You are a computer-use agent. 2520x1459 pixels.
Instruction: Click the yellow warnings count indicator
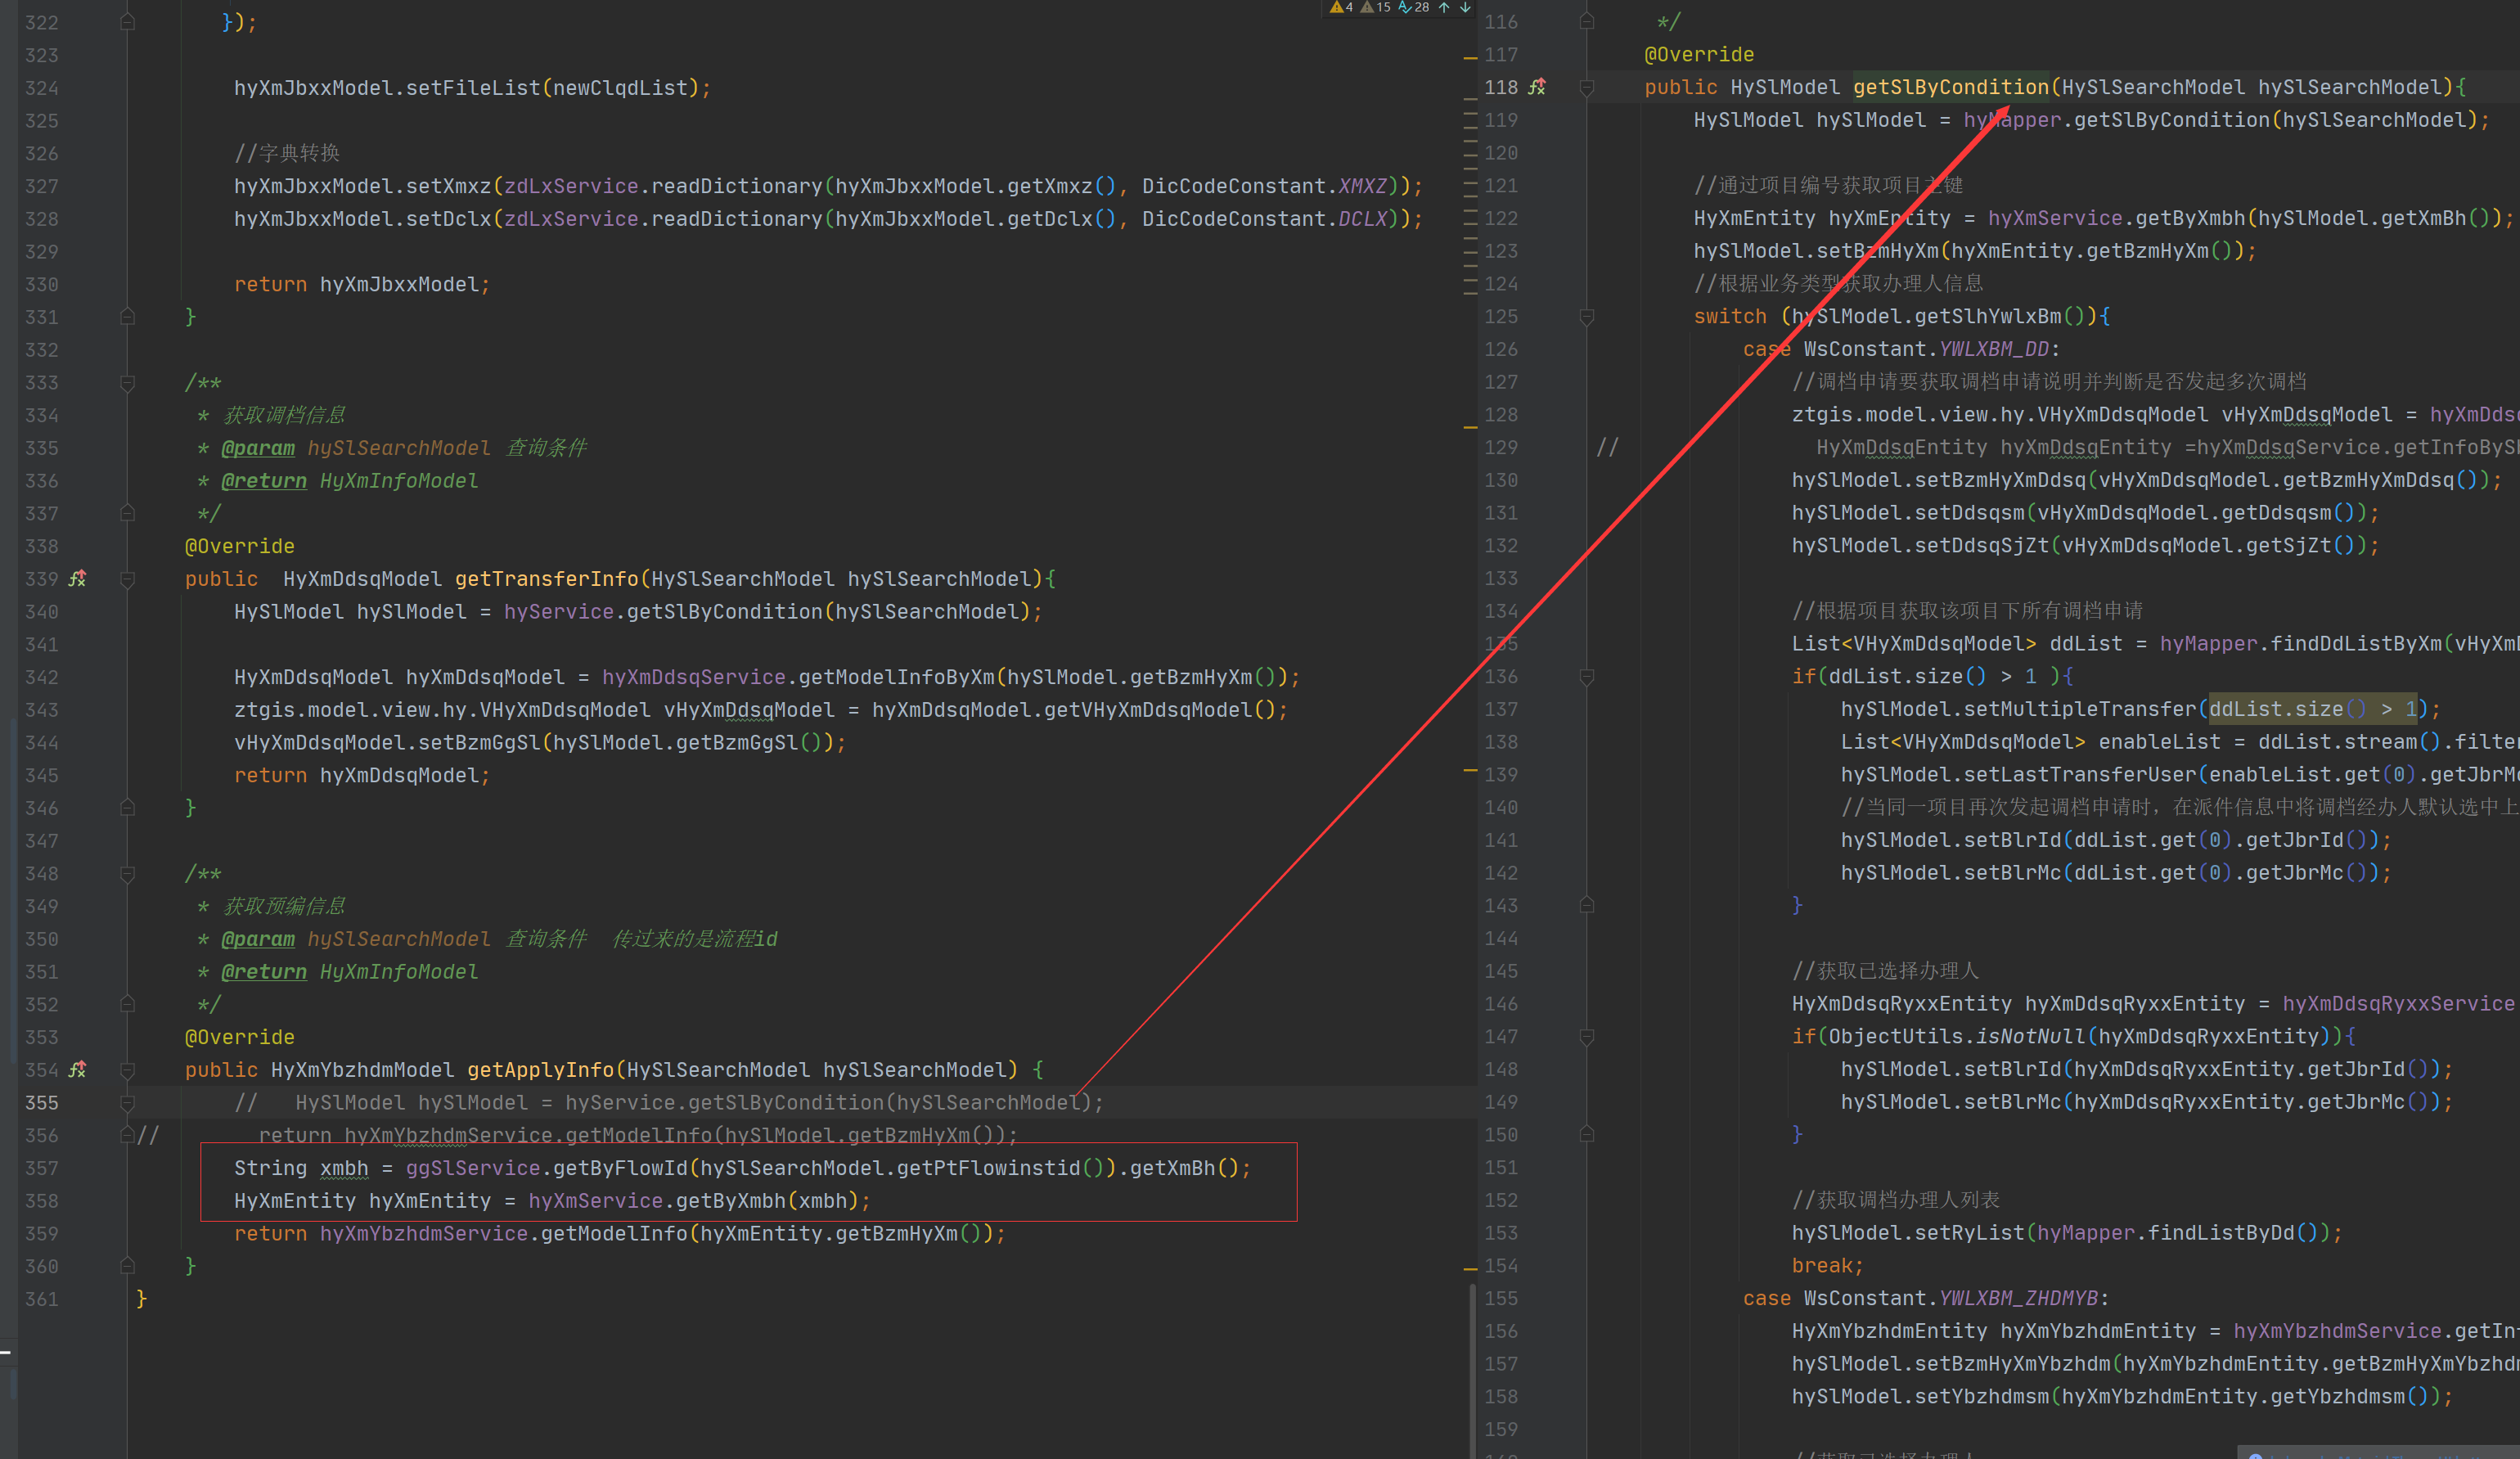(1341, 7)
